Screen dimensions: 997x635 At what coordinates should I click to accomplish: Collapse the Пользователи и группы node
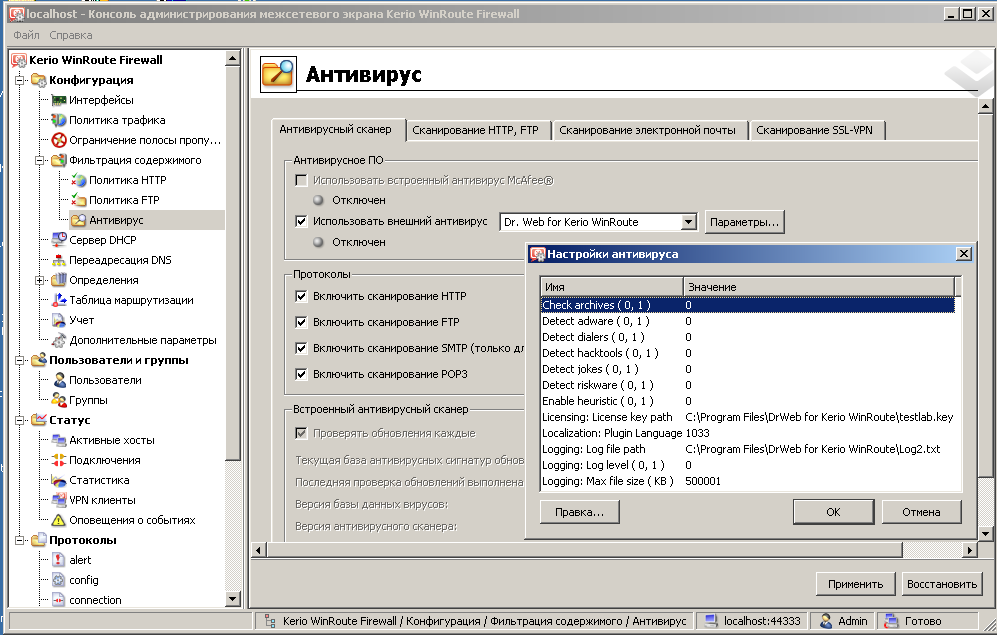20,360
